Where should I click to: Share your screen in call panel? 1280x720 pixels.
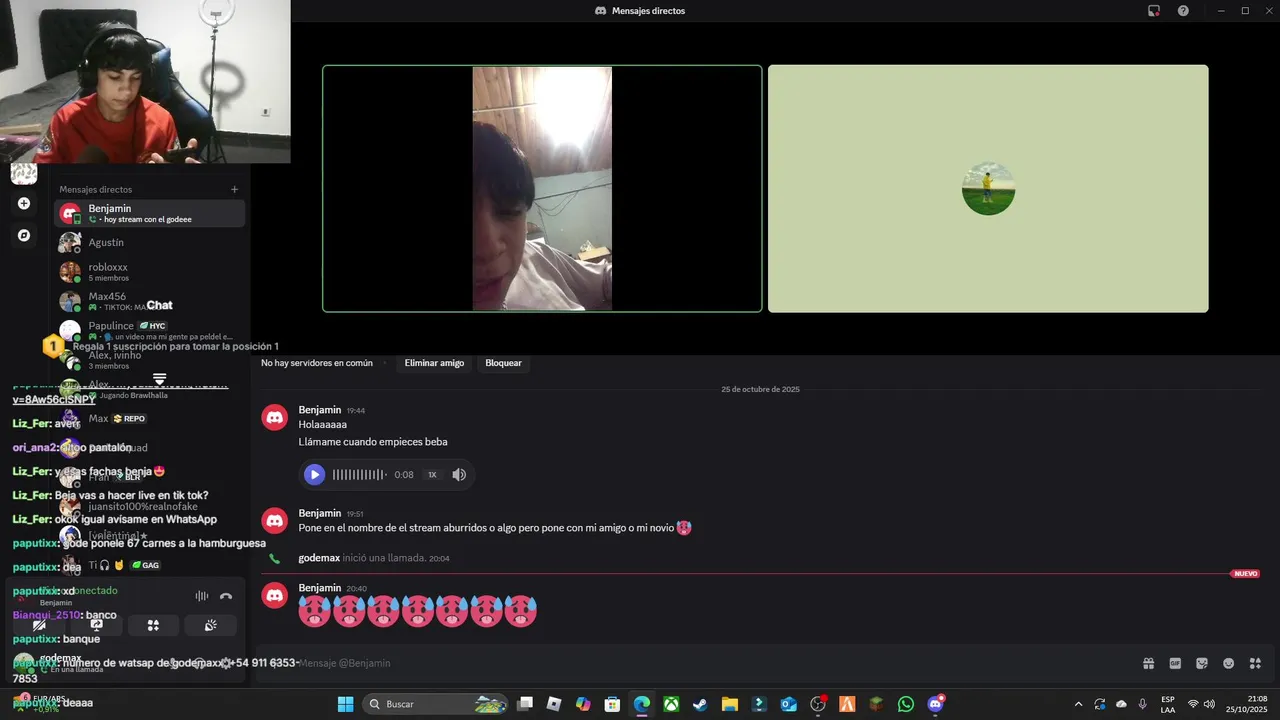click(x=97, y=625)
